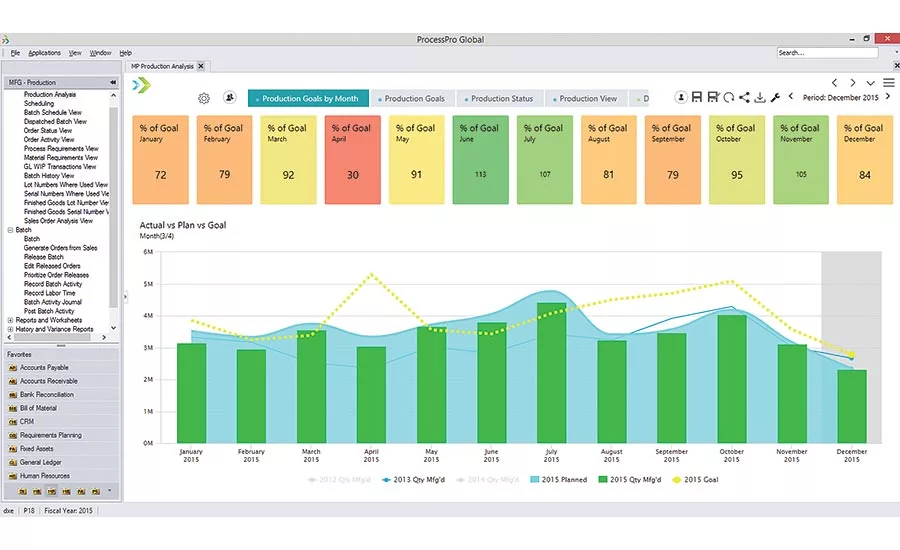This screenshot has width=900, height=550.
Task: Click the green double-chevron ProcessPro logo
Action: (141, 86)
